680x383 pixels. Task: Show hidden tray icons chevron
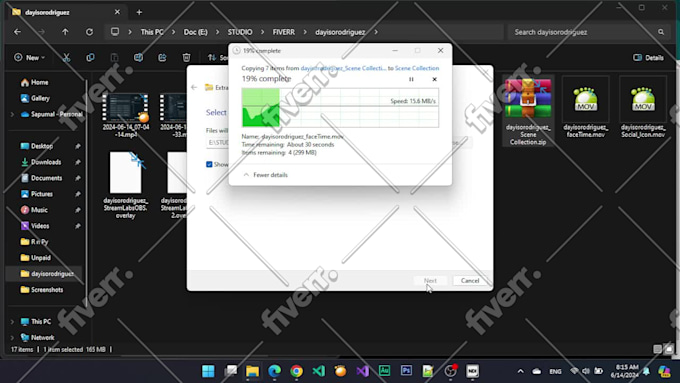pyautogui.click(x=520, y=371)
